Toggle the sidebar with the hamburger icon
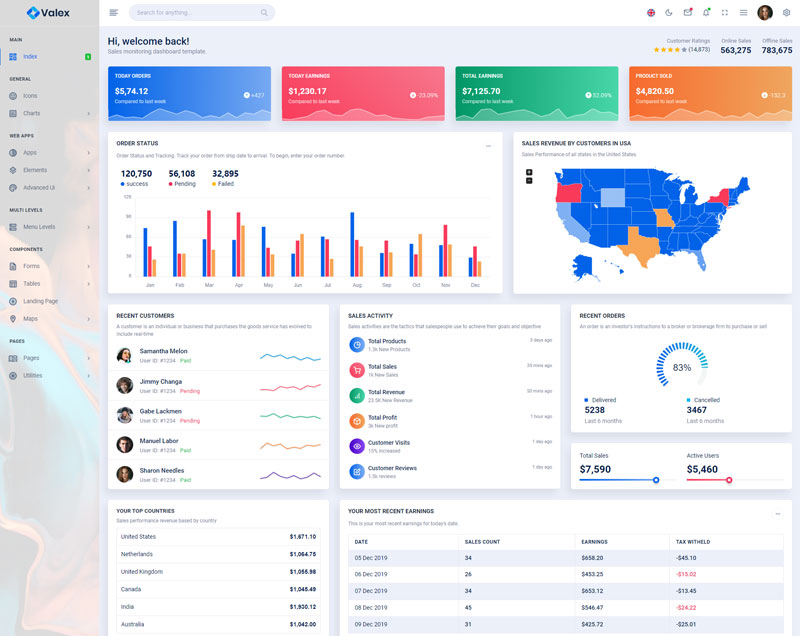This screenshot has height=636, width=800. click(x=113, y=13)
